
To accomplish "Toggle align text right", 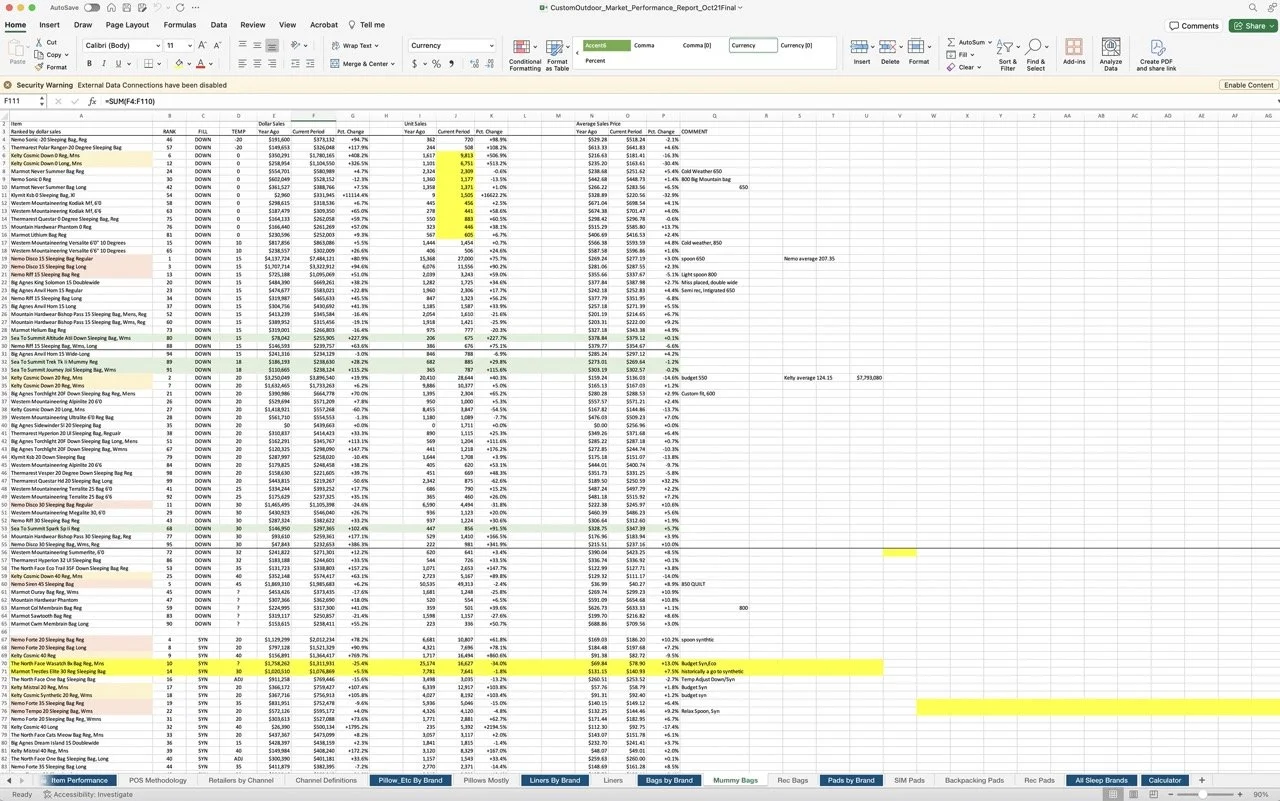I will [x=272, y=64].
